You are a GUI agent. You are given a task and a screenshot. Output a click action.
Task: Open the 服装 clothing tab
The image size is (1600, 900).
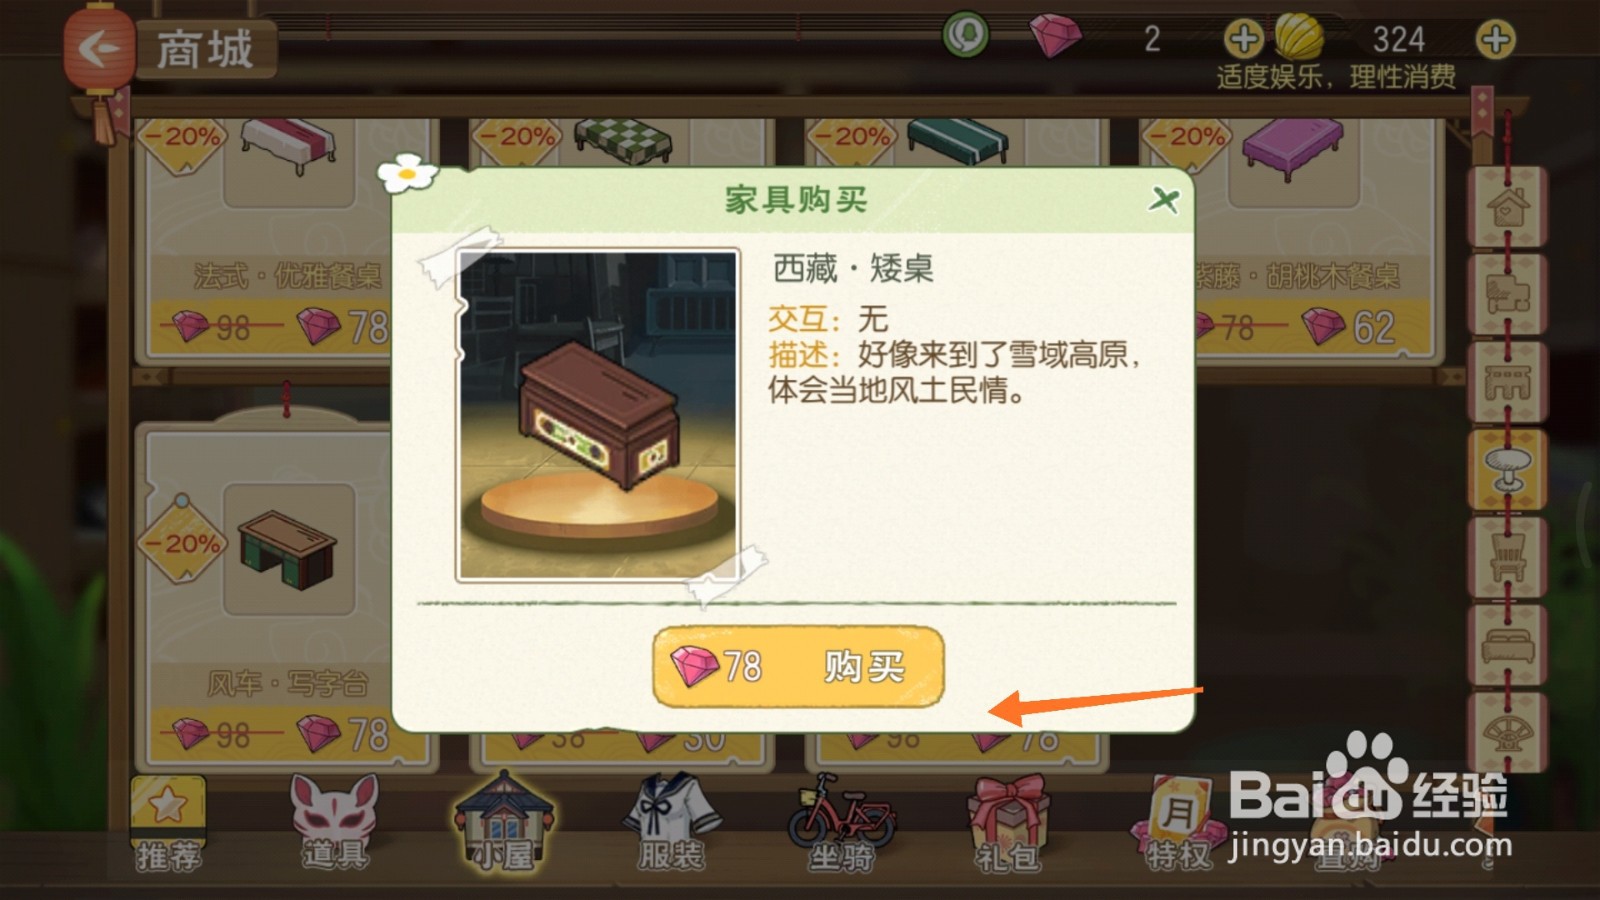point(672,822)
